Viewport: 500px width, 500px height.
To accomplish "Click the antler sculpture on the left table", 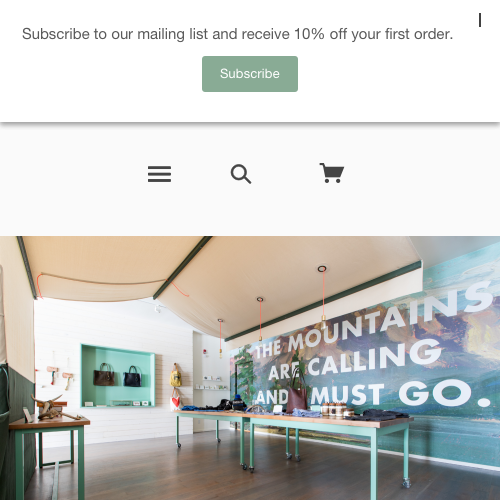I will [53, 407].
